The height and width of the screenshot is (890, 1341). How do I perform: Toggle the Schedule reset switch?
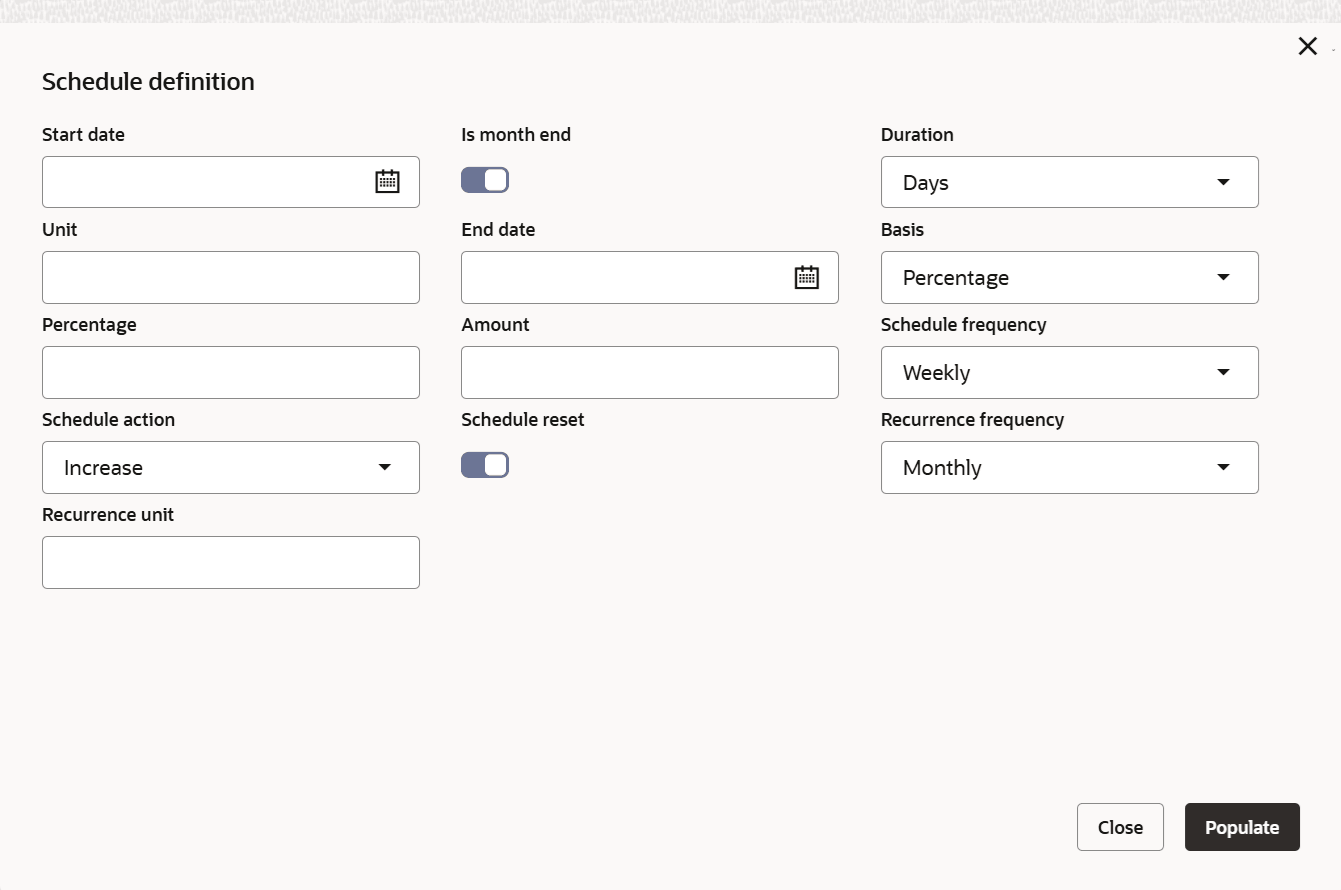pos(485,465)
